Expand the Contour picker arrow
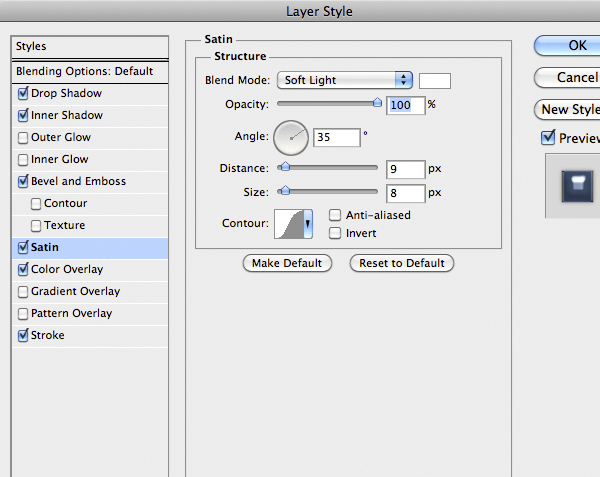The height and width of the screenshot is (477, 600). click(308, 224)
